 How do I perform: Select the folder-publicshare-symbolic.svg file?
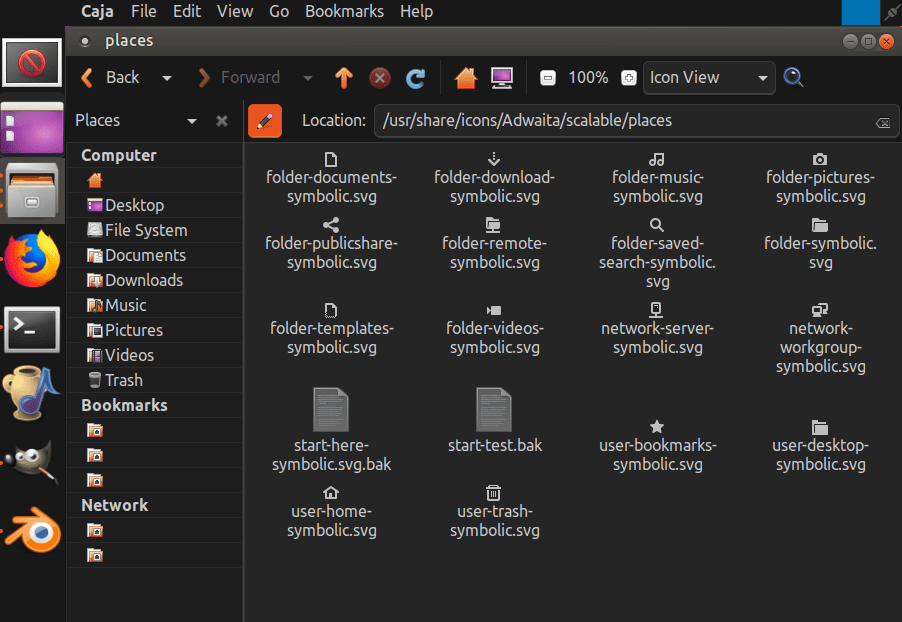coord(331,245)
